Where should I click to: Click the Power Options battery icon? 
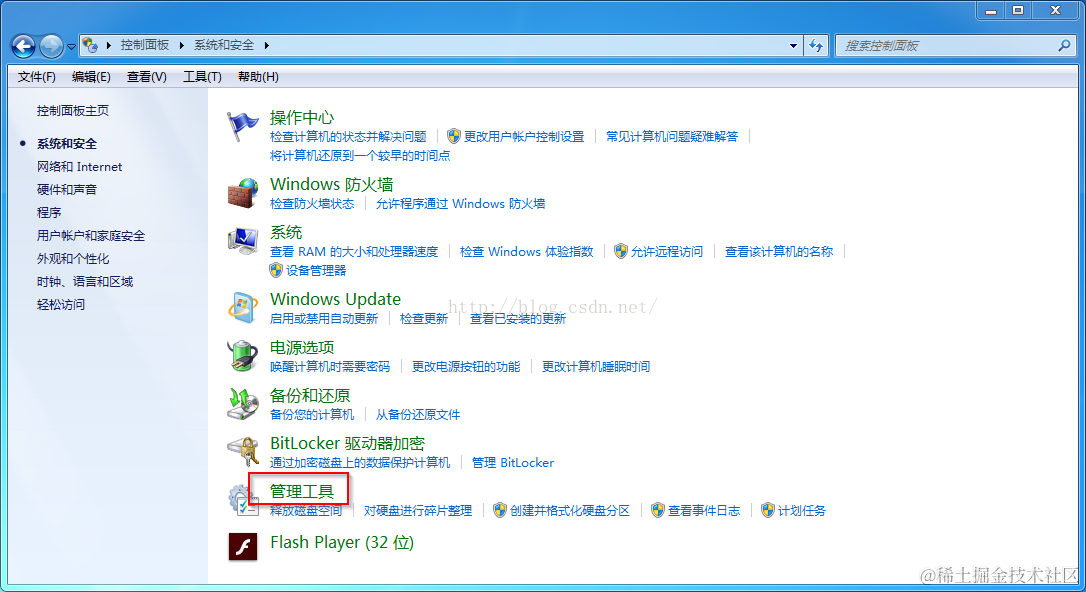click(242, 356)
